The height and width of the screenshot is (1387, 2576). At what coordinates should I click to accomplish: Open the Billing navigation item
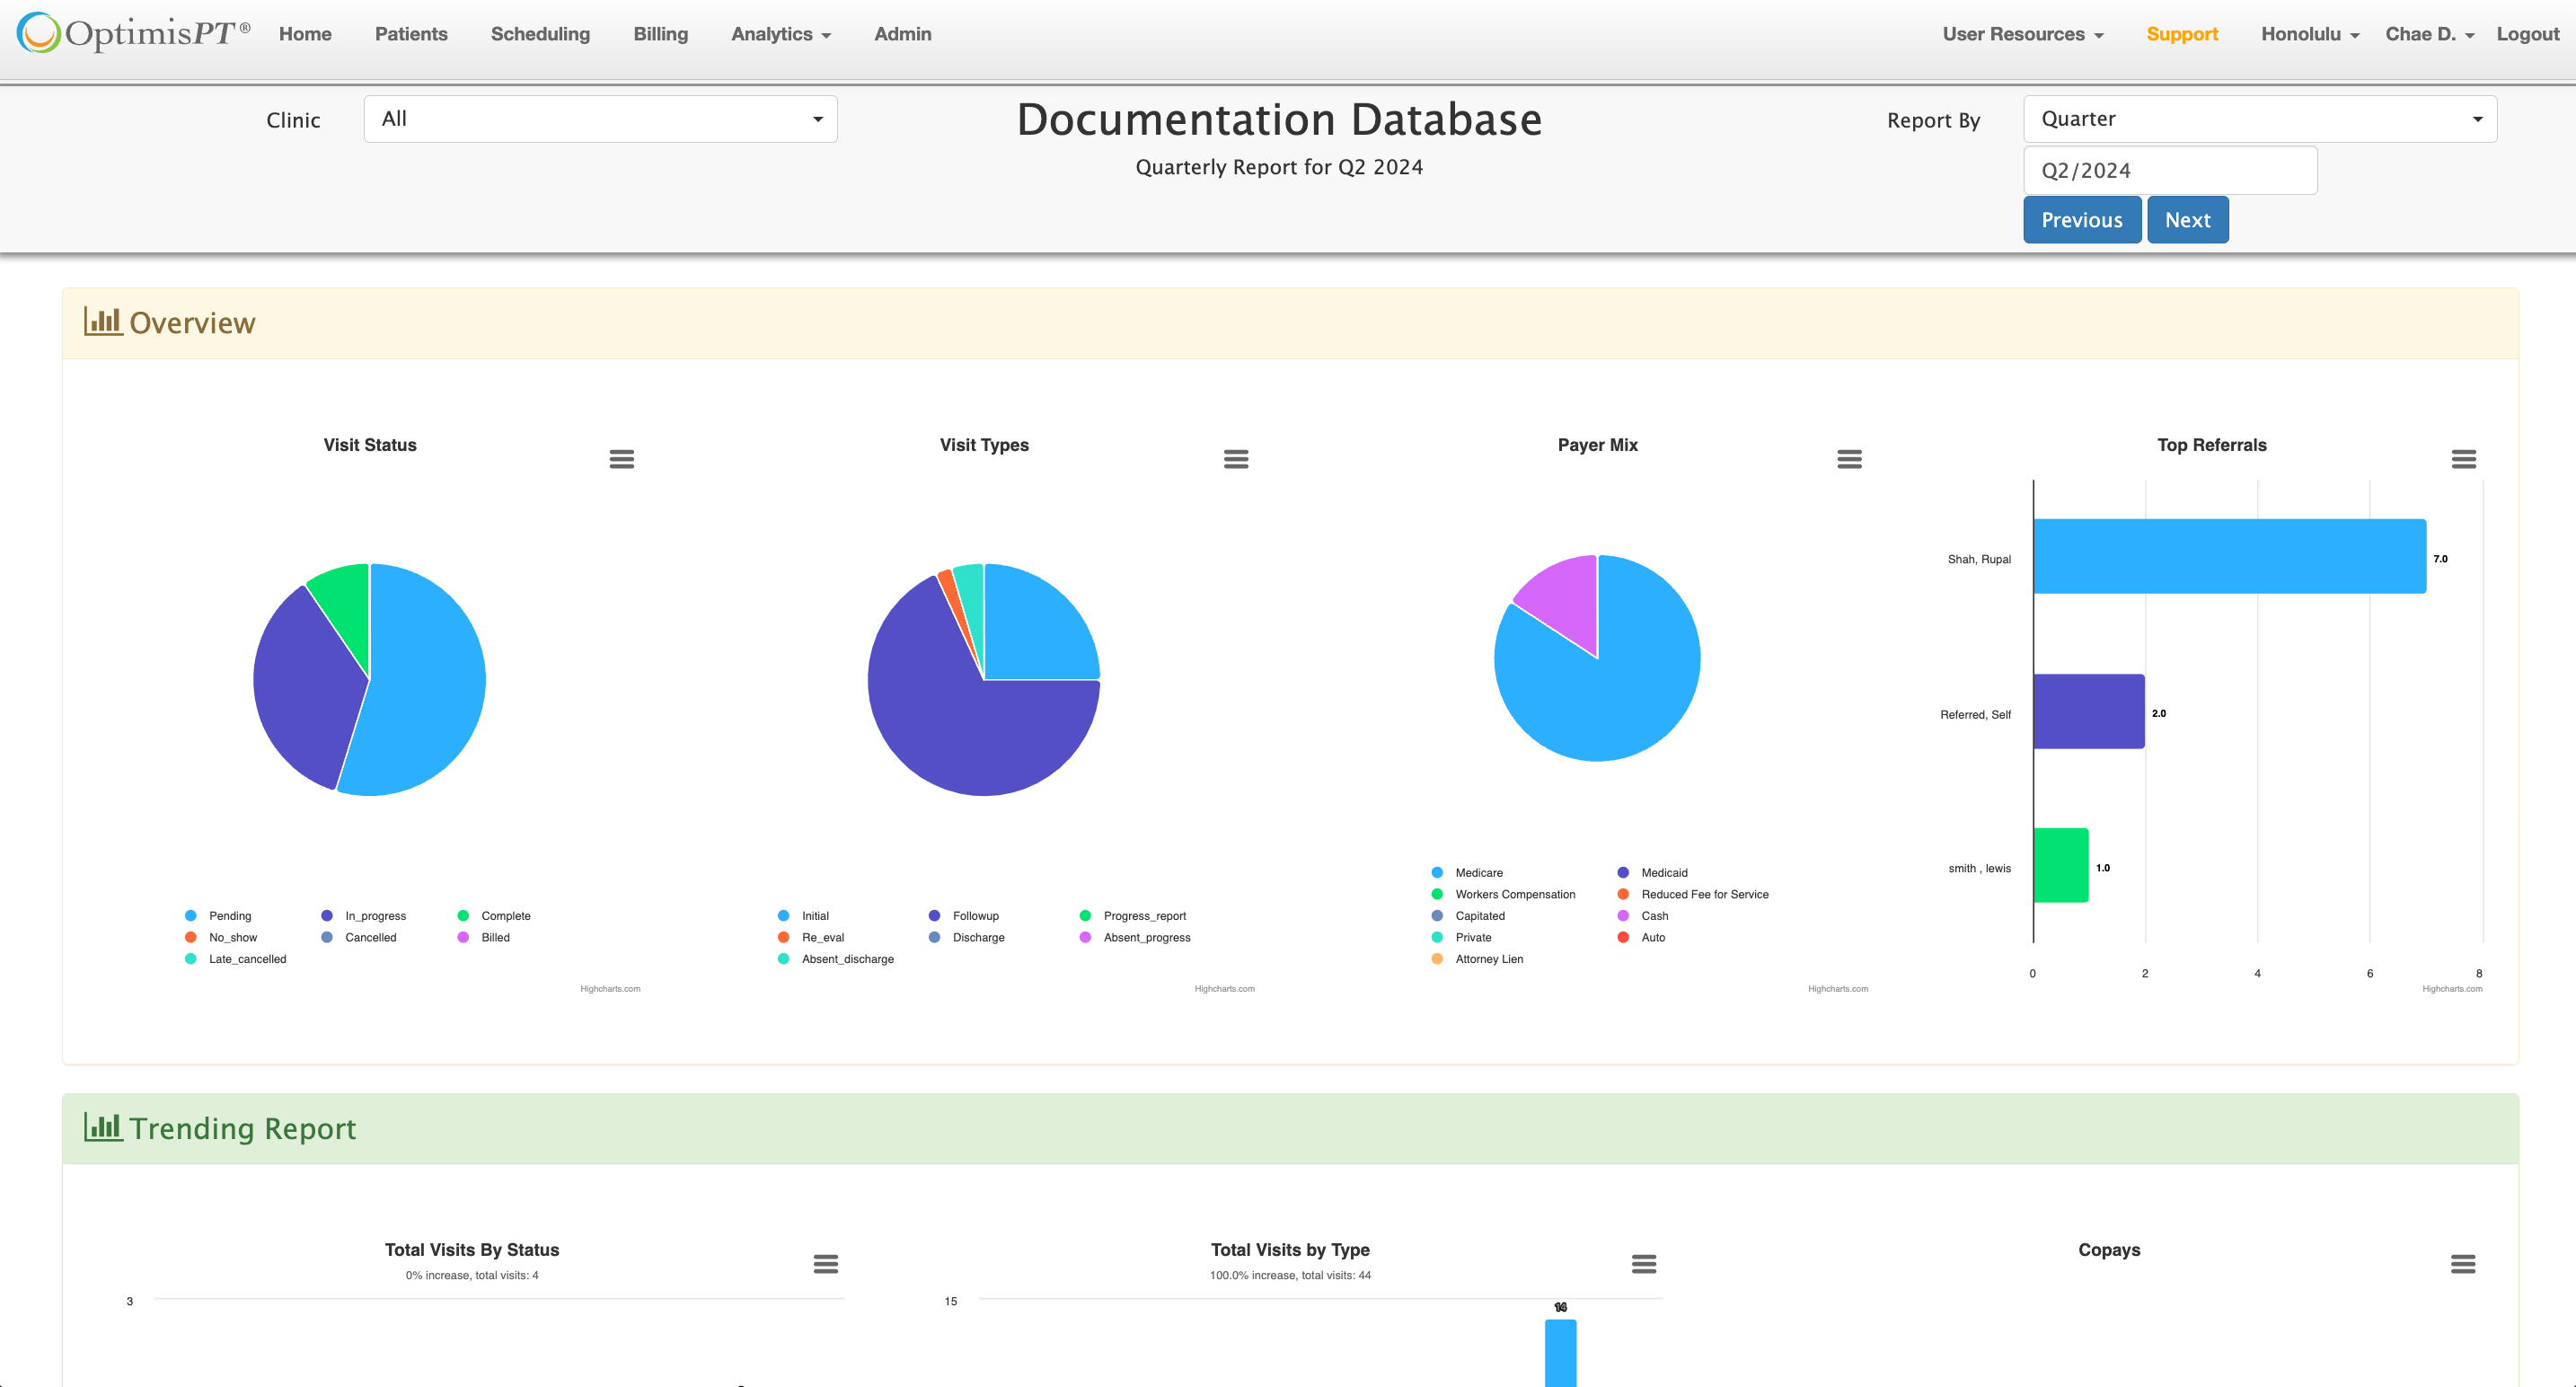point(660,34)
